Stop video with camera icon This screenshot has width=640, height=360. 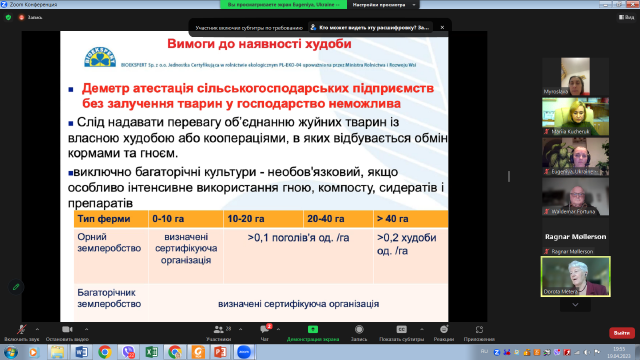[67, 333]
